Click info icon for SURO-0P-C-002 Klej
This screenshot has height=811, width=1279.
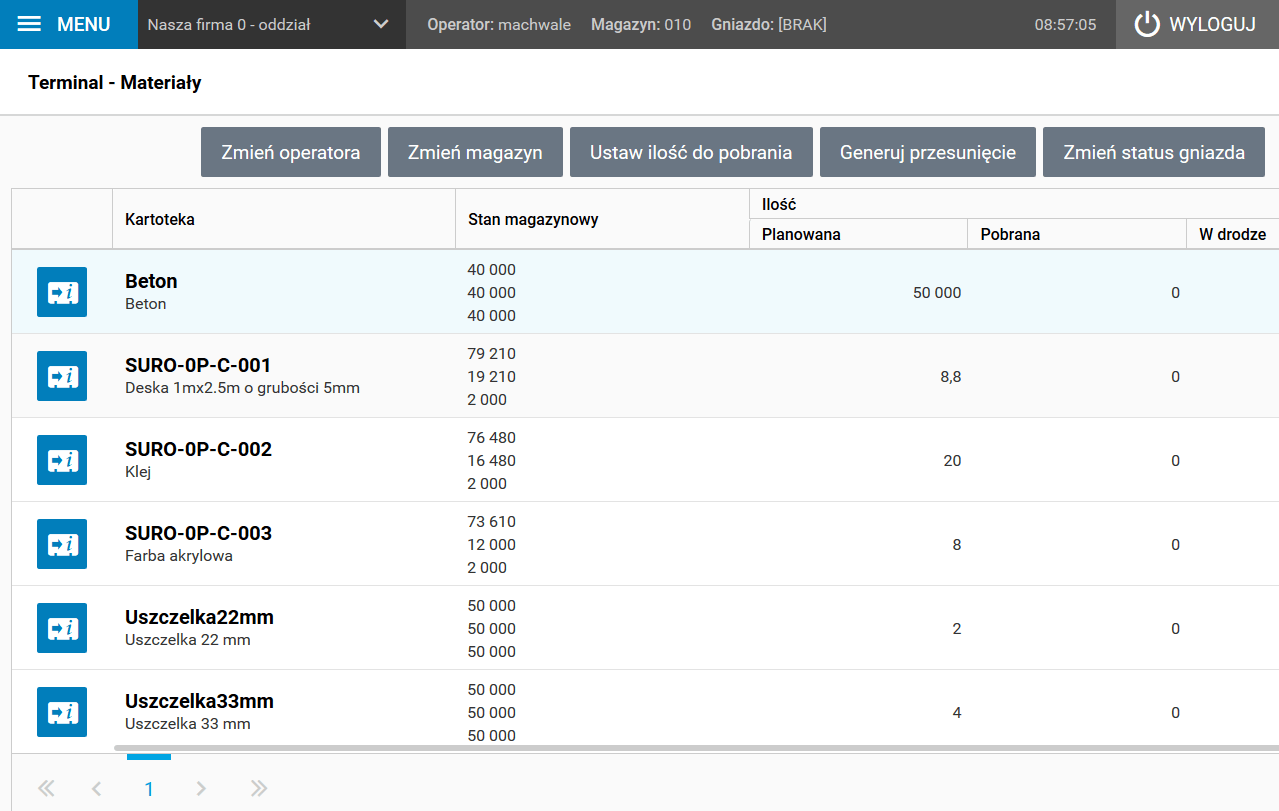[x=62, y=460]
